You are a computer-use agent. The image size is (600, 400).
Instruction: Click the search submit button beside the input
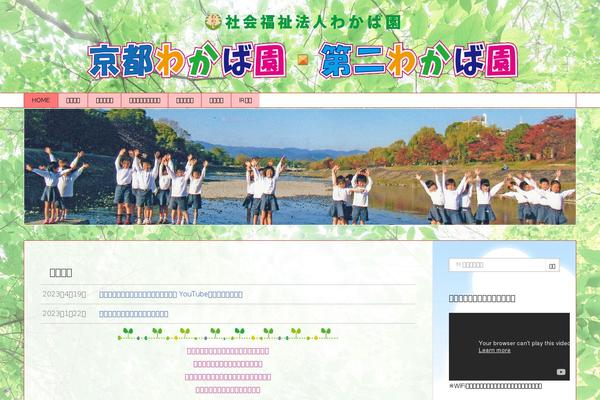click(552, 266)
